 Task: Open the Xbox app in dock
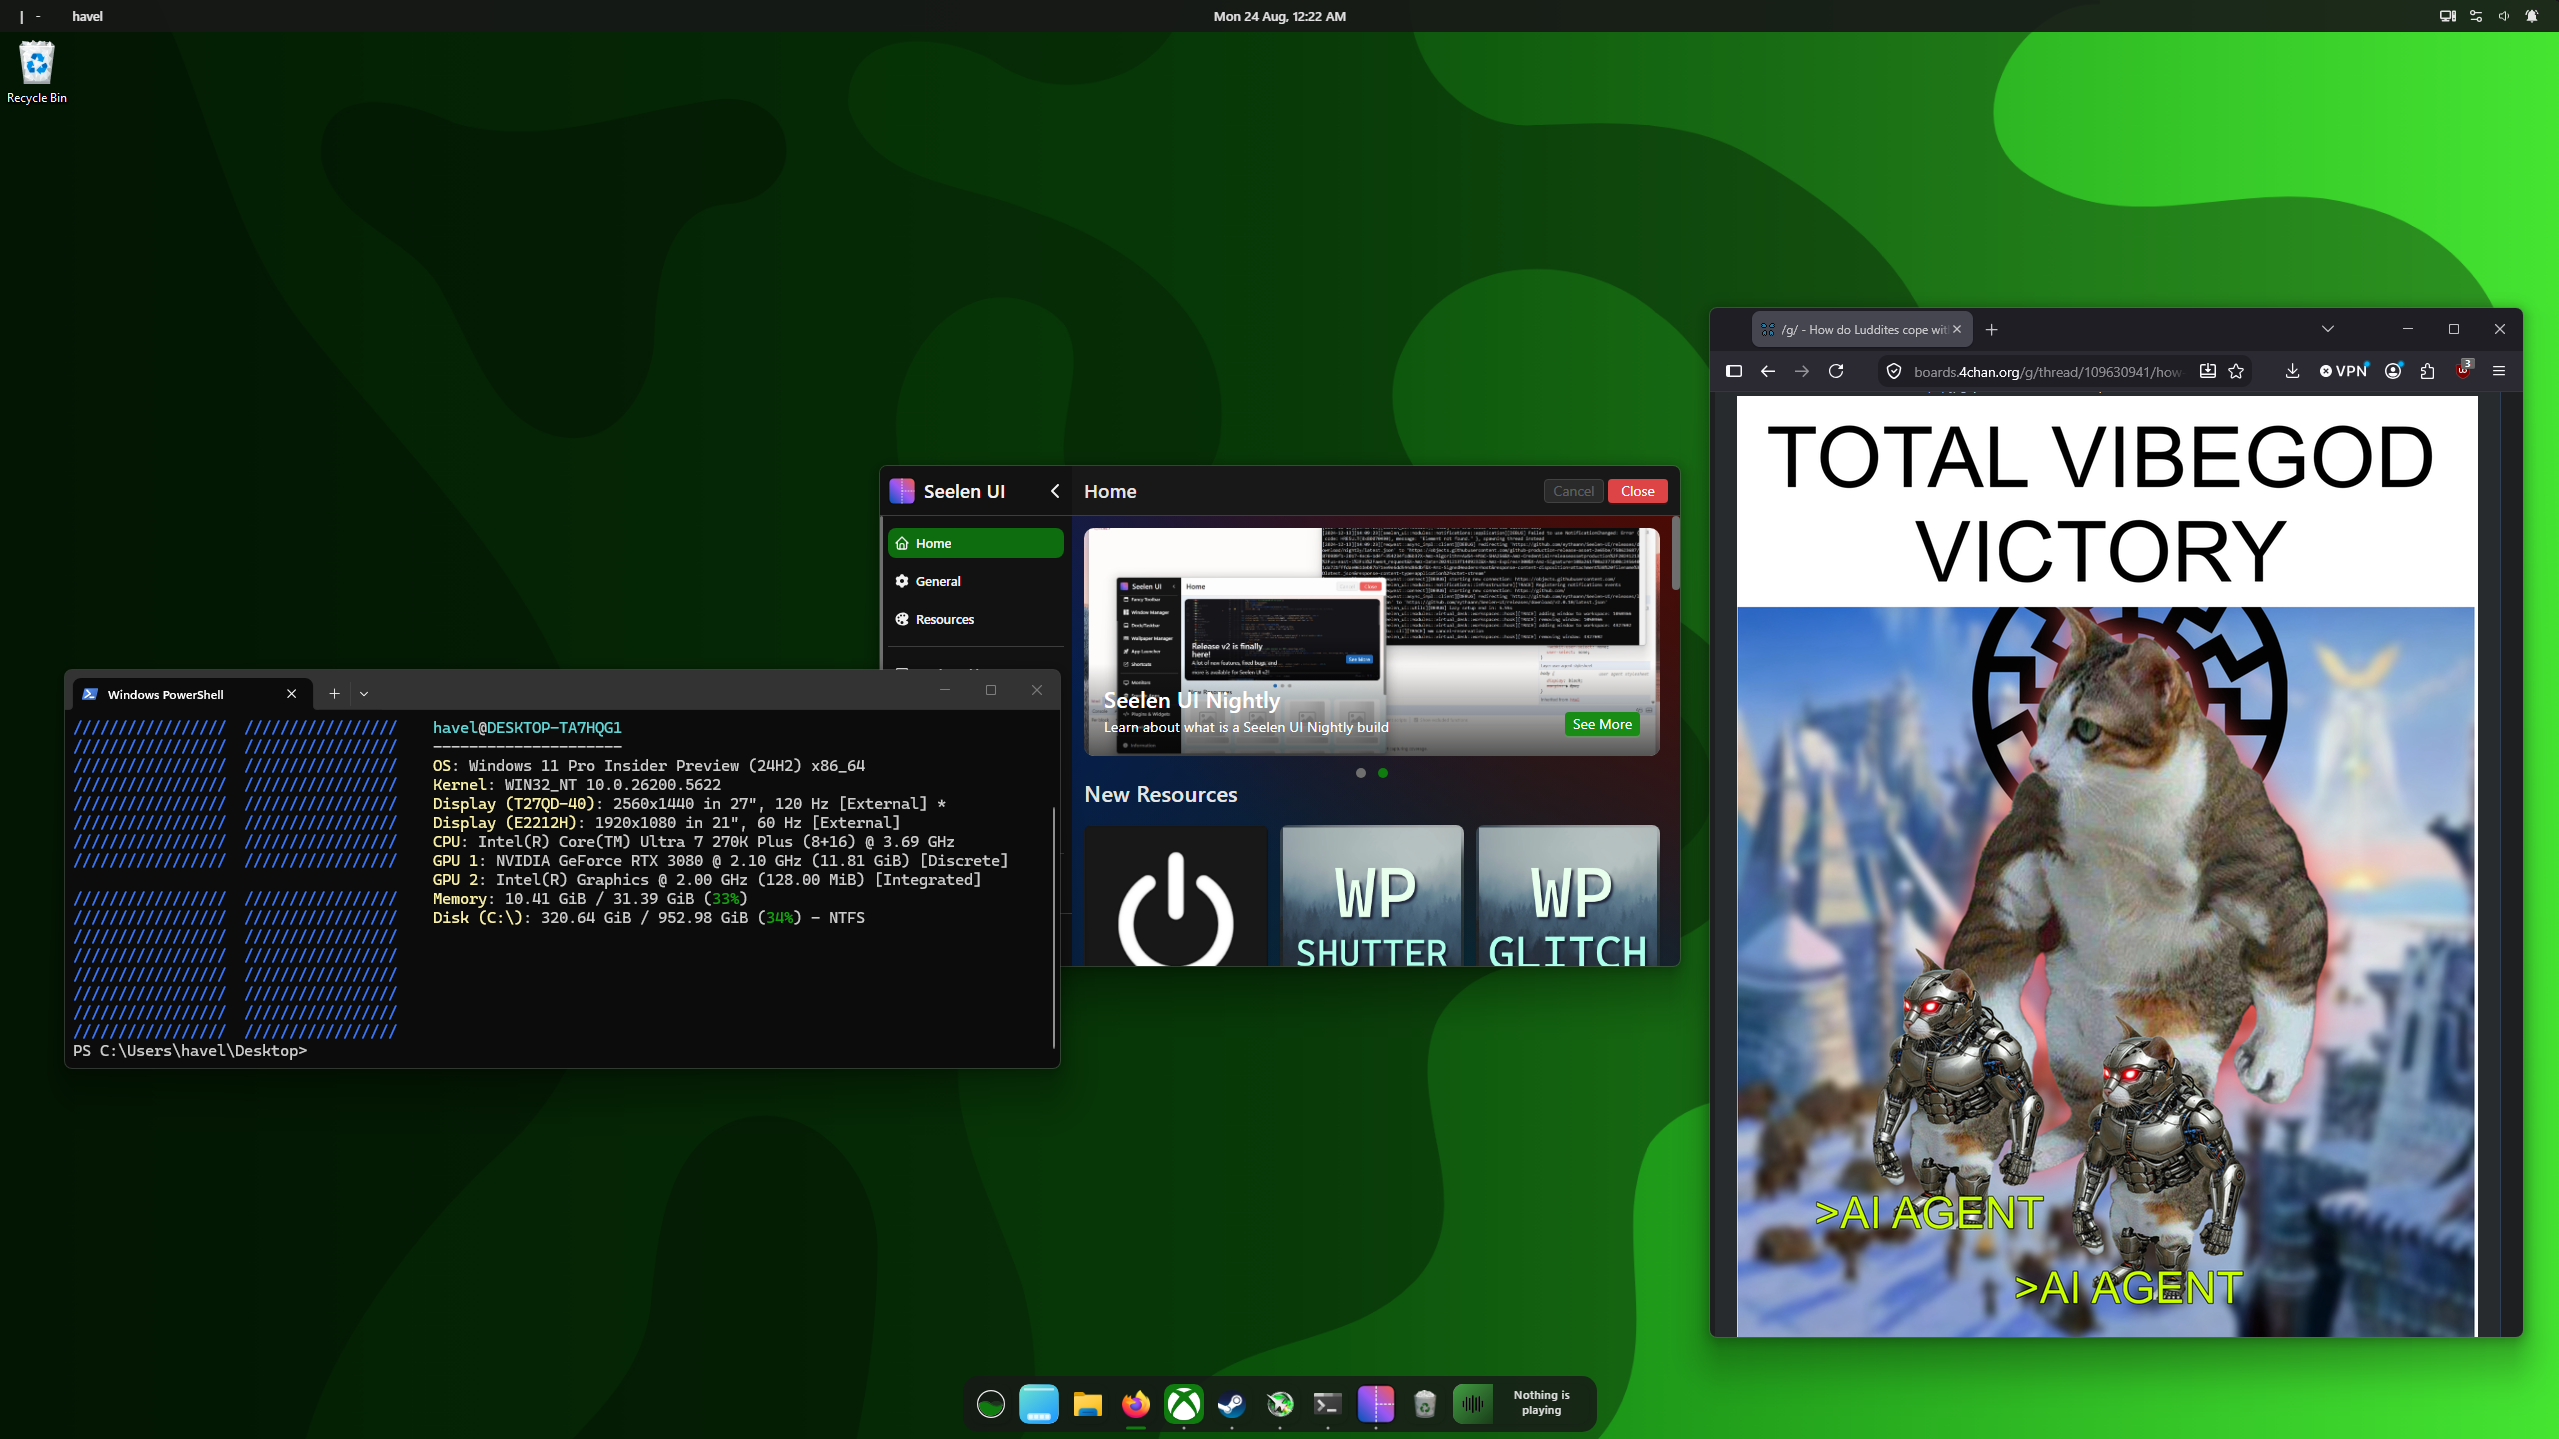[1183, 1405]
